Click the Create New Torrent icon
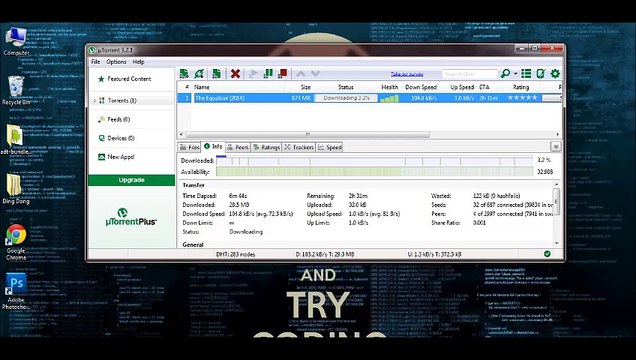The width and height of the screenshot is (636, 360). tap(217, 73)
